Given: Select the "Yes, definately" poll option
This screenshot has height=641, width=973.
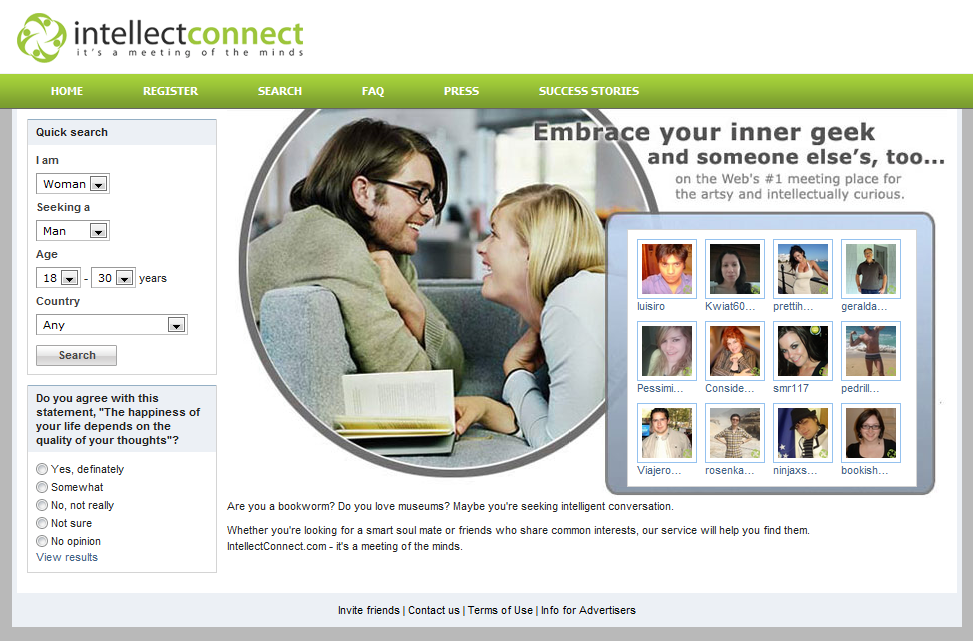Looking at the screenshot, I should pos(42,469).
